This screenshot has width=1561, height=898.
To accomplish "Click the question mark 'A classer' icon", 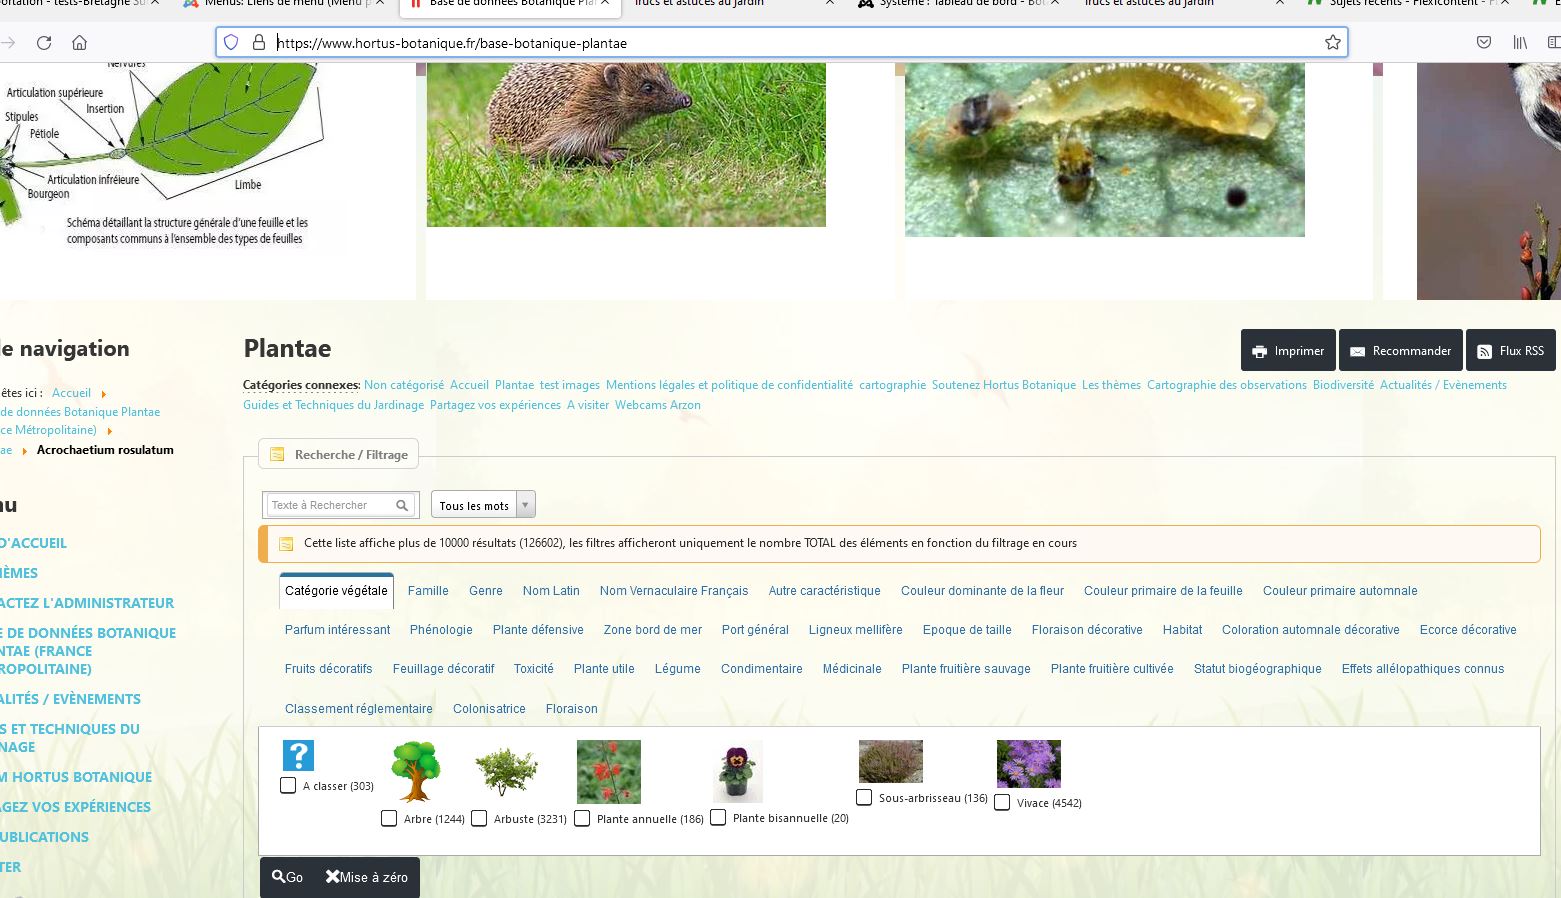I will click(298, 755).
